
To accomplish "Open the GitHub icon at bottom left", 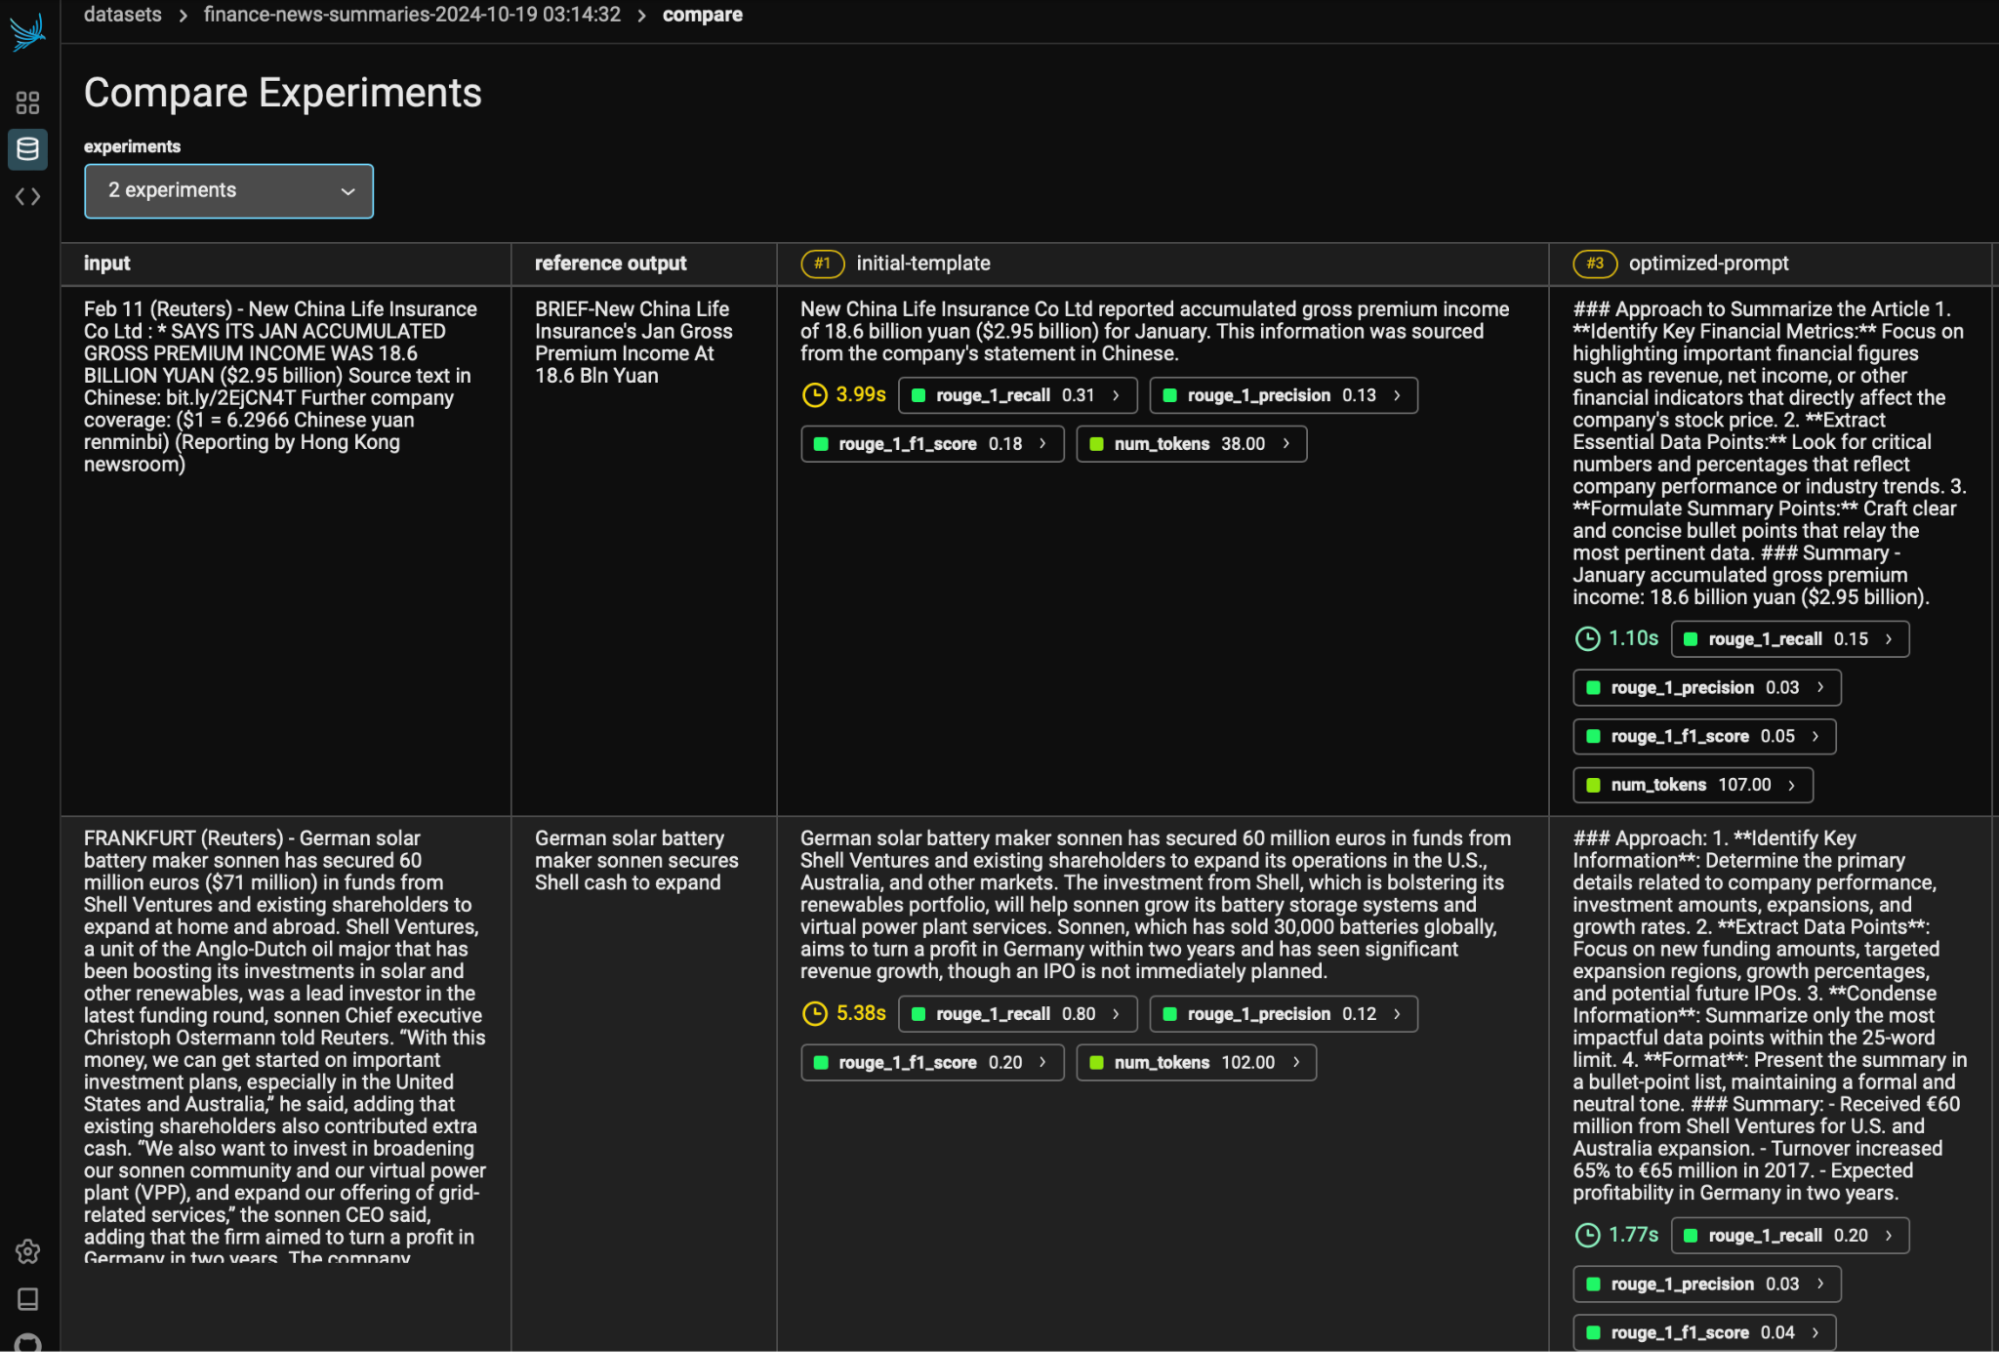I will [27, 1343].
